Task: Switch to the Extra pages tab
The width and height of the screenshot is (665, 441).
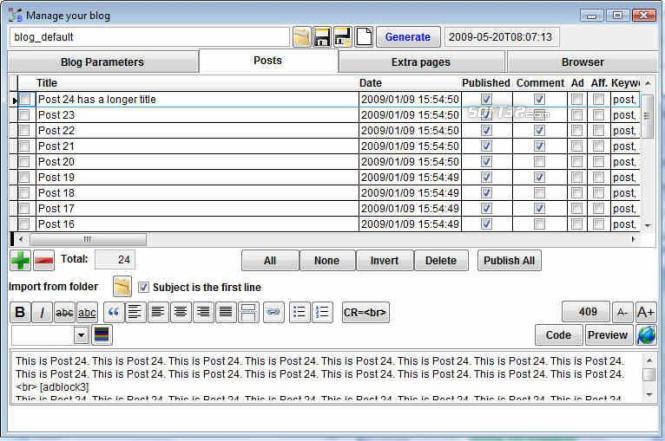Action: 421,62
